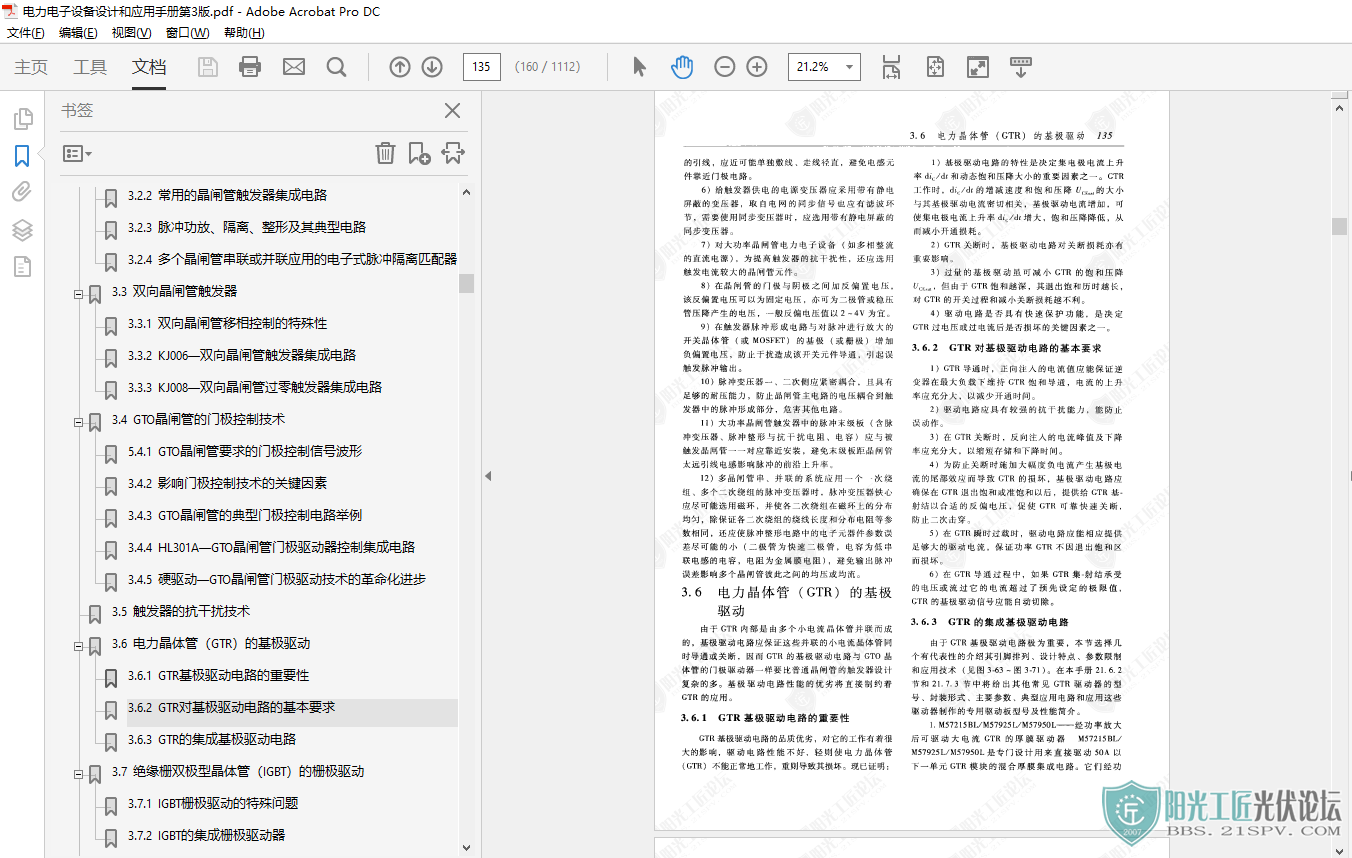Open the Page thumbnails panel icon
1352x858 pixels.
tap(22, 120)
